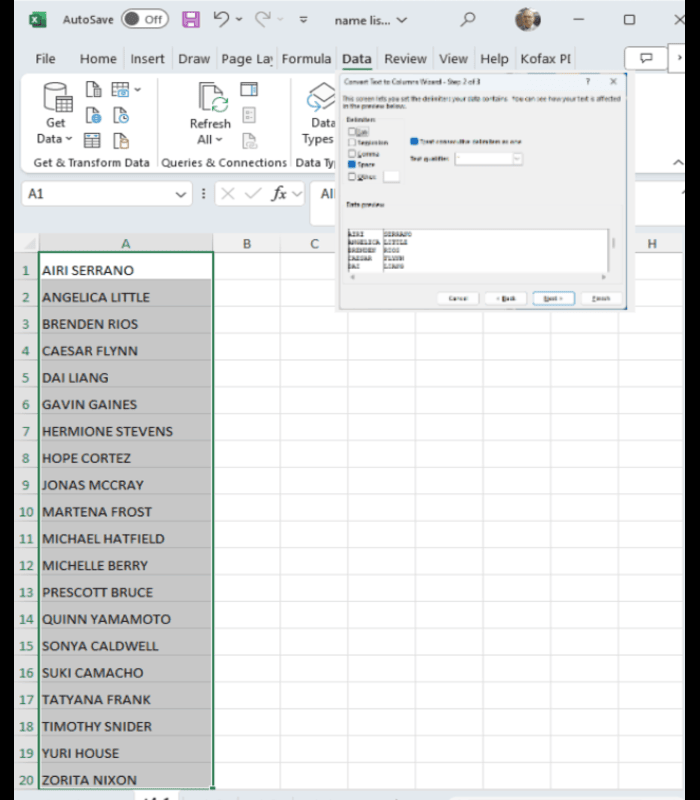The height and width of the screenshot is (800, 700).
Task: Expand the file name dropdown in title bar
Action: coord(402,19)
